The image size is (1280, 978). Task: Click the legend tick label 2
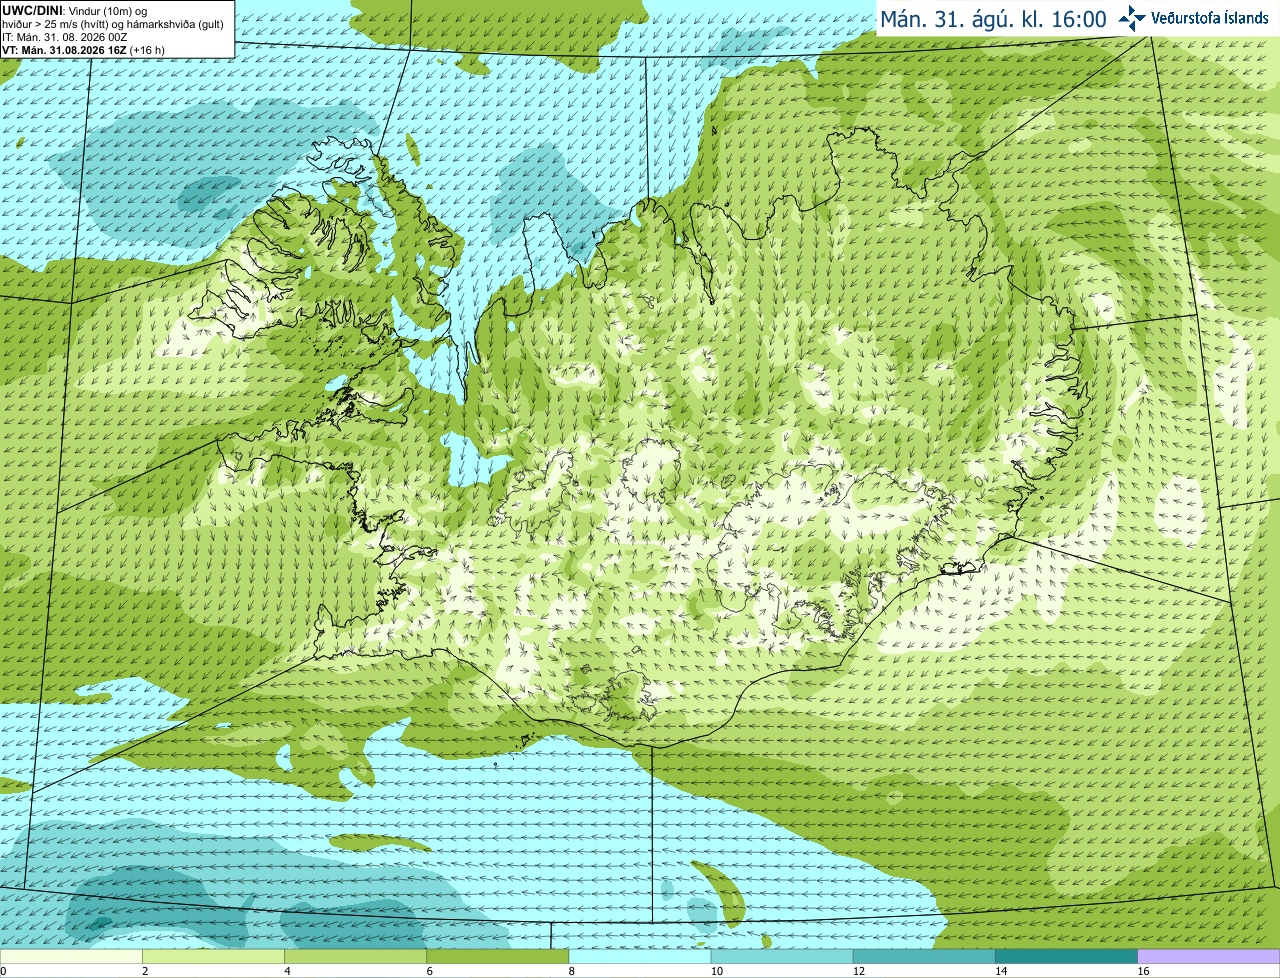click(x=145, y=971)
